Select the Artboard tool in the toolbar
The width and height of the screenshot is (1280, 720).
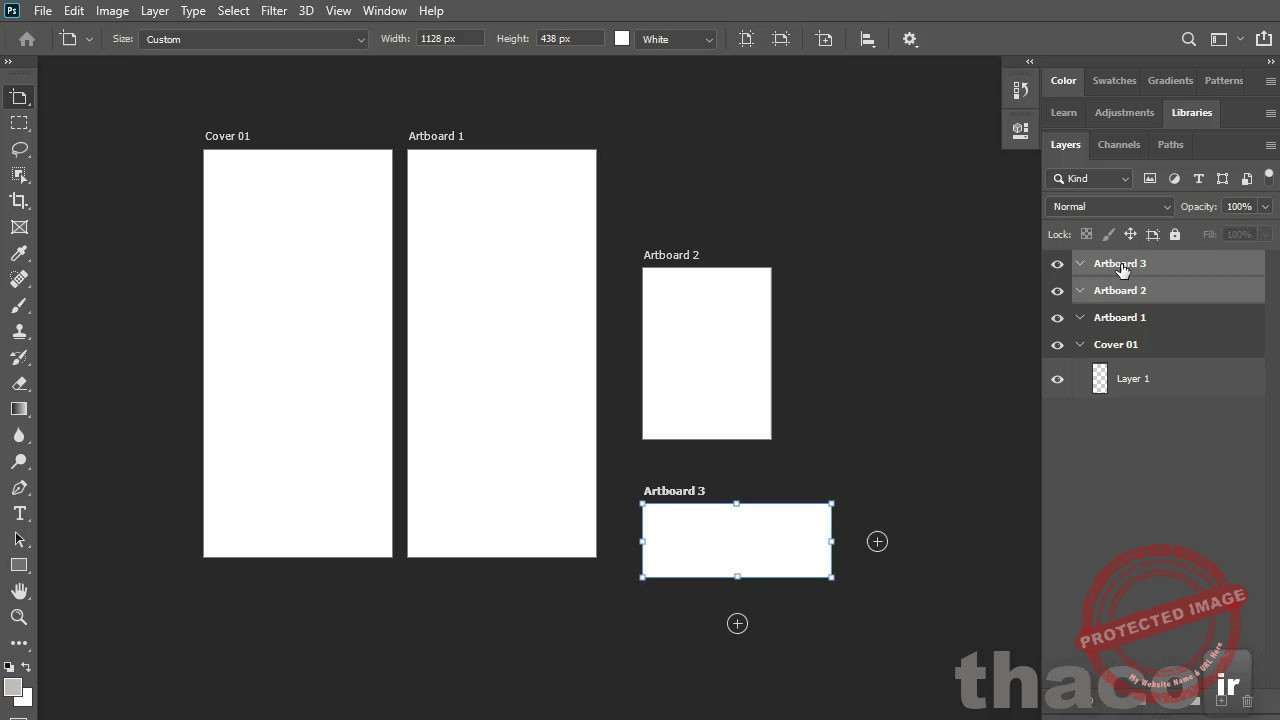coord(20,97)
